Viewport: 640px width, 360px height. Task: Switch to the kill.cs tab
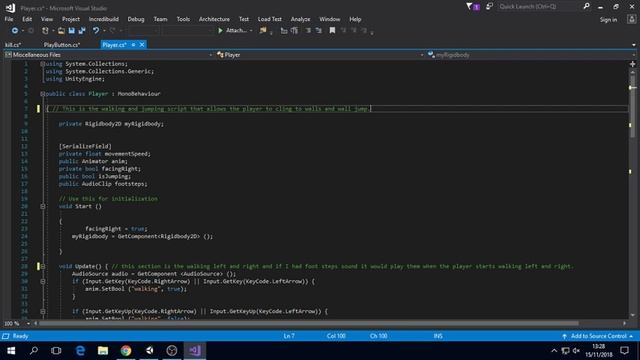(13, 45)
